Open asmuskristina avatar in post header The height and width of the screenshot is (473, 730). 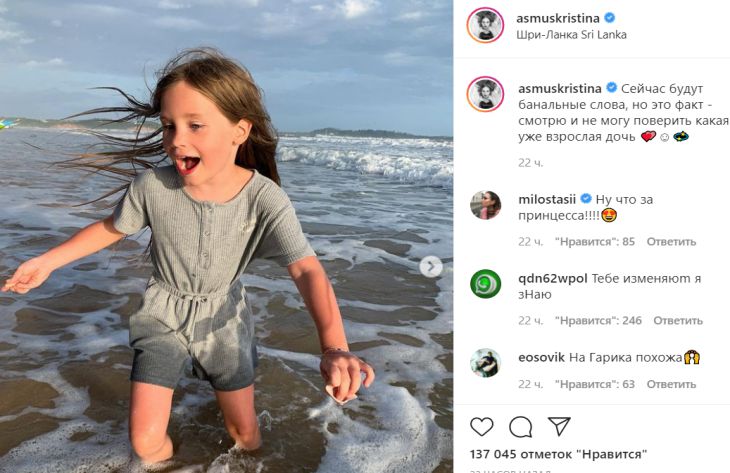click(x=485, y=25)
